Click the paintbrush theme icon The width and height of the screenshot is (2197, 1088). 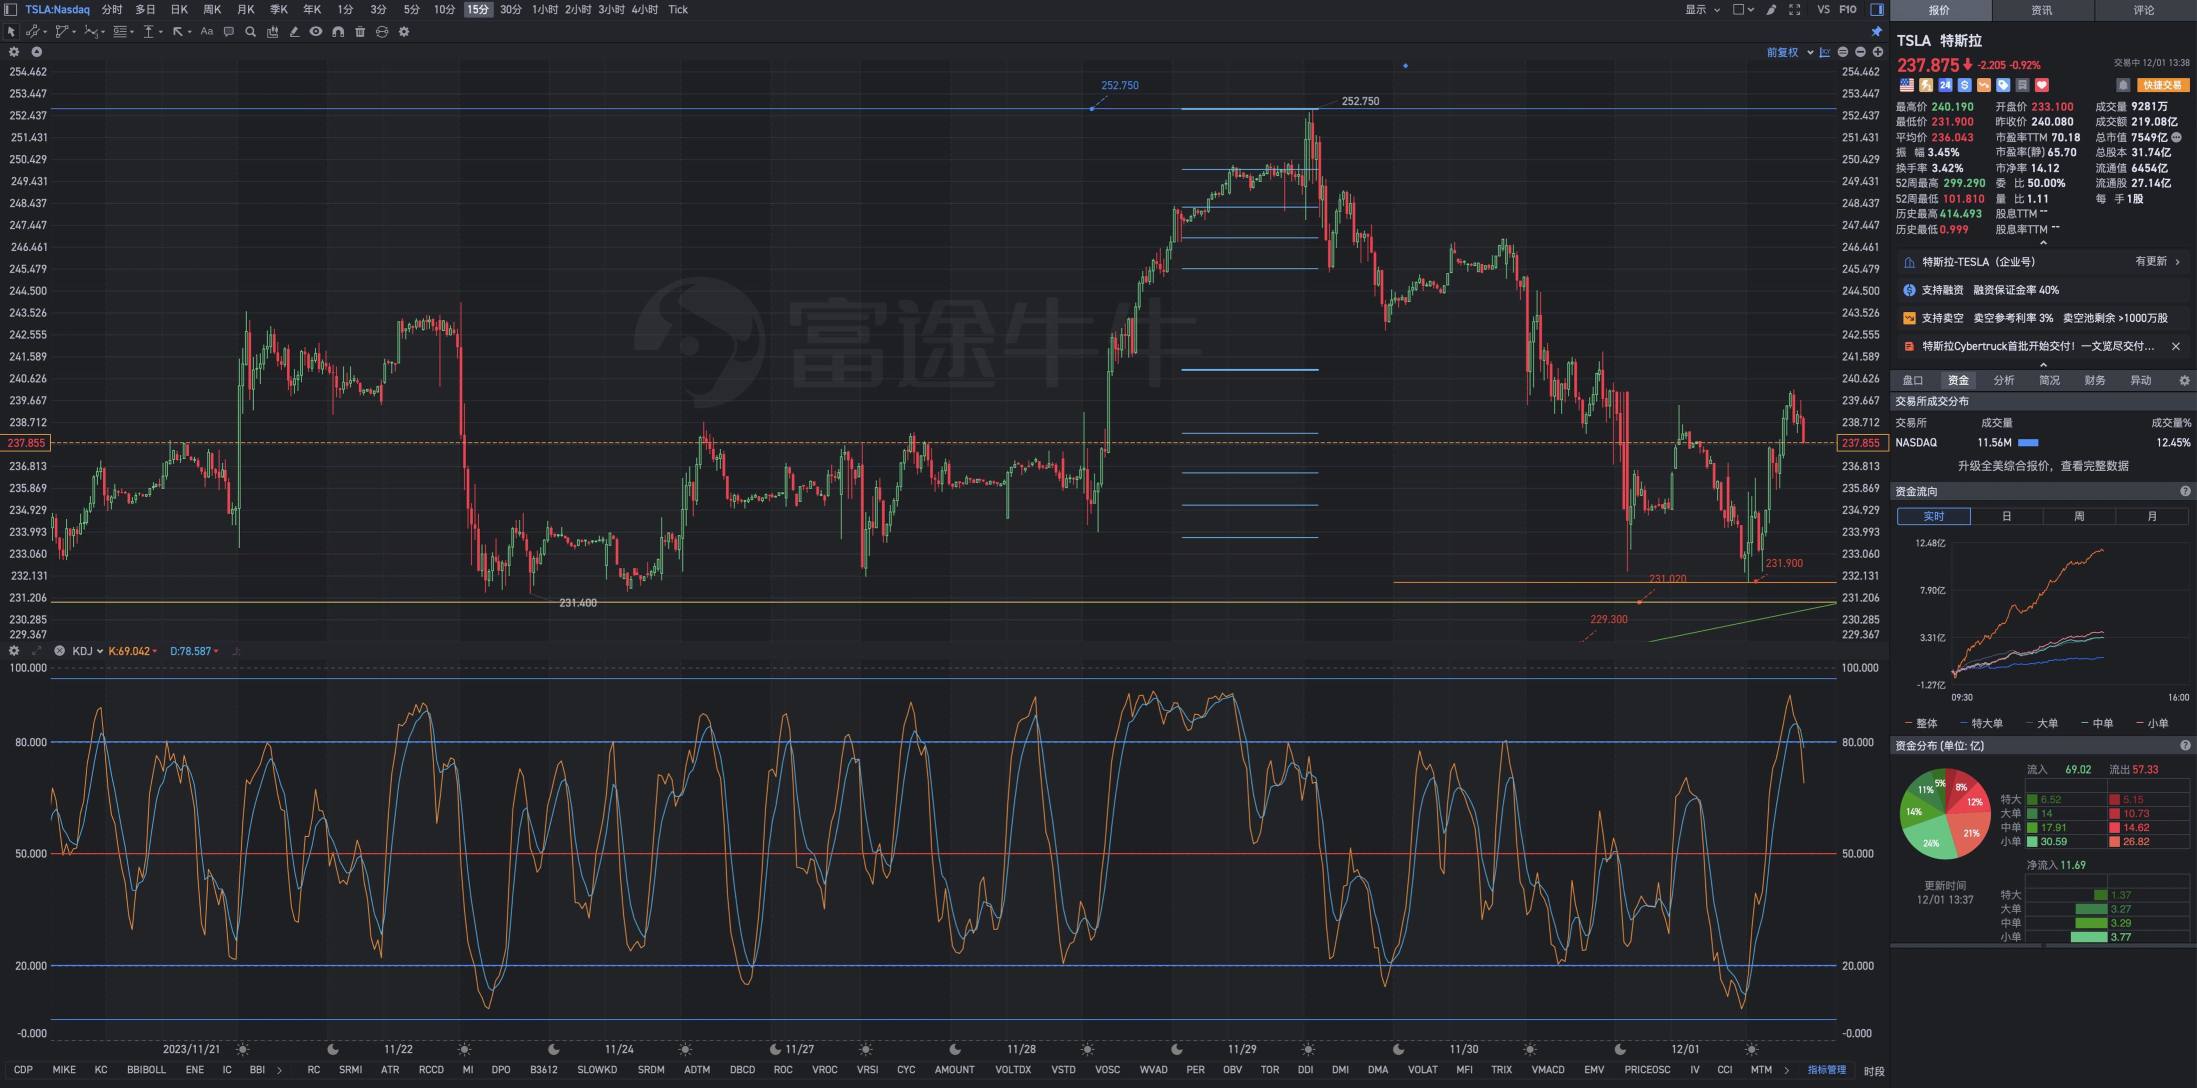[x=1771, y=9]
